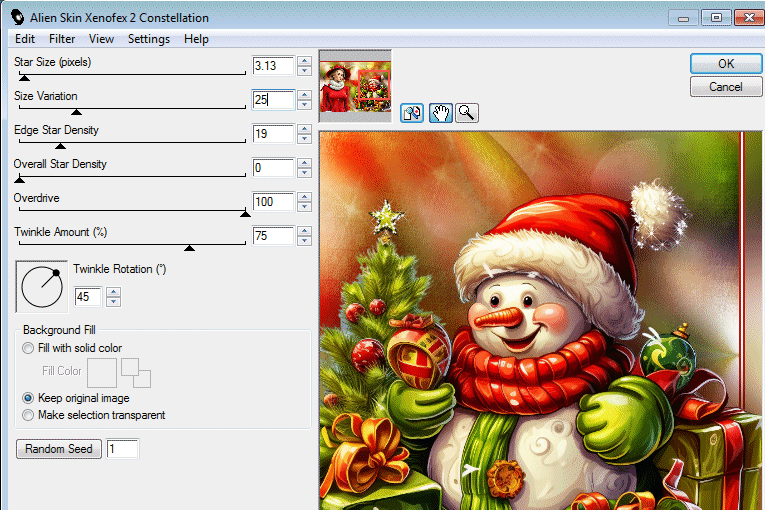765x510 pixels.
Task: Increase Overall Star Density with up arrow
Action: [x=304, y=163]
